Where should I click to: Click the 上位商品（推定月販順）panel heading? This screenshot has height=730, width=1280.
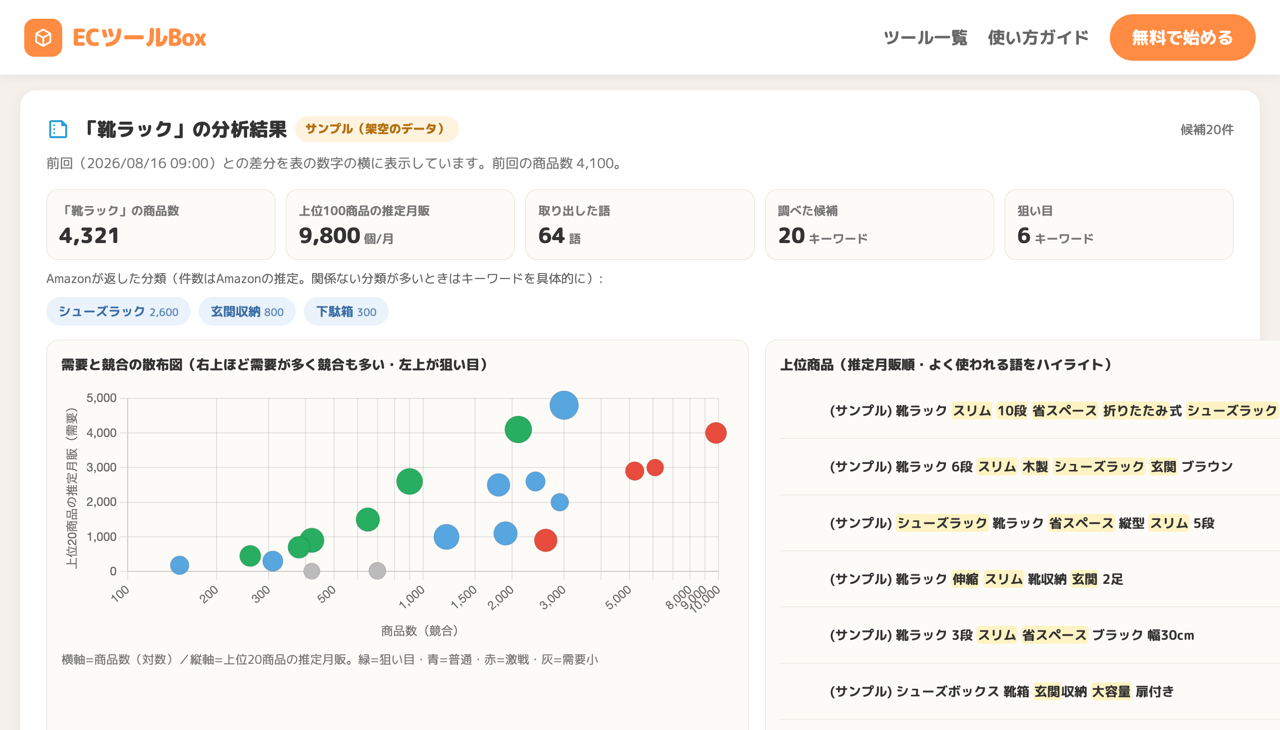[x=946, y=365]
